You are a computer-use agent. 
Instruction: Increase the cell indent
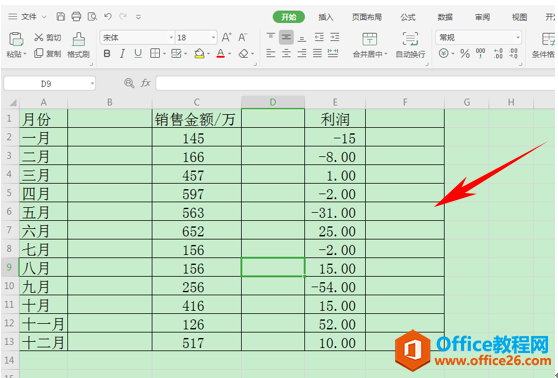335,37
